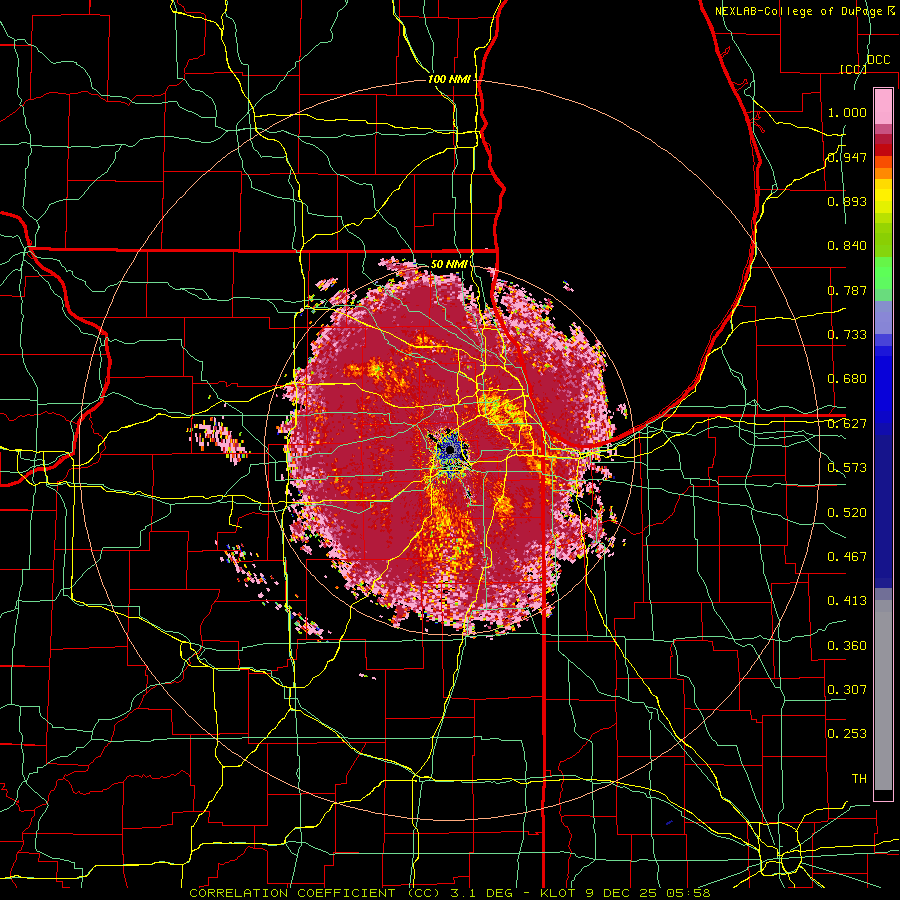Click the 0.573 legend value

[x=847, y=468]
